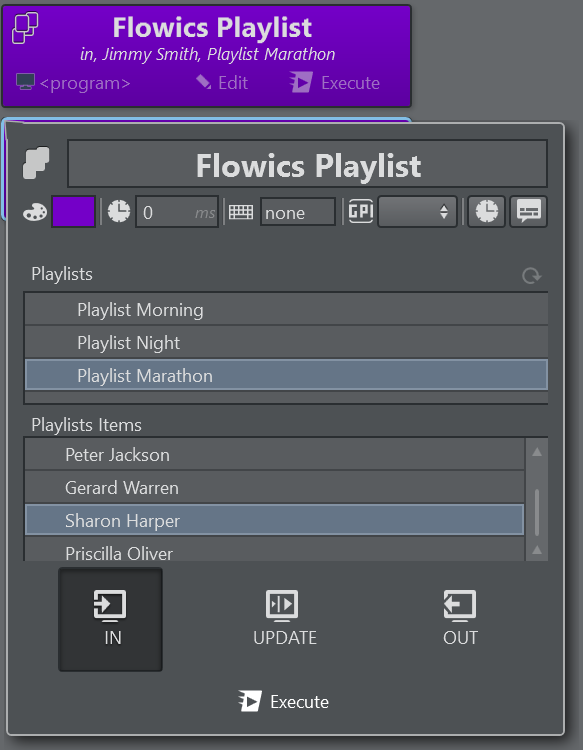Select Playlist Night

[286, 343]
